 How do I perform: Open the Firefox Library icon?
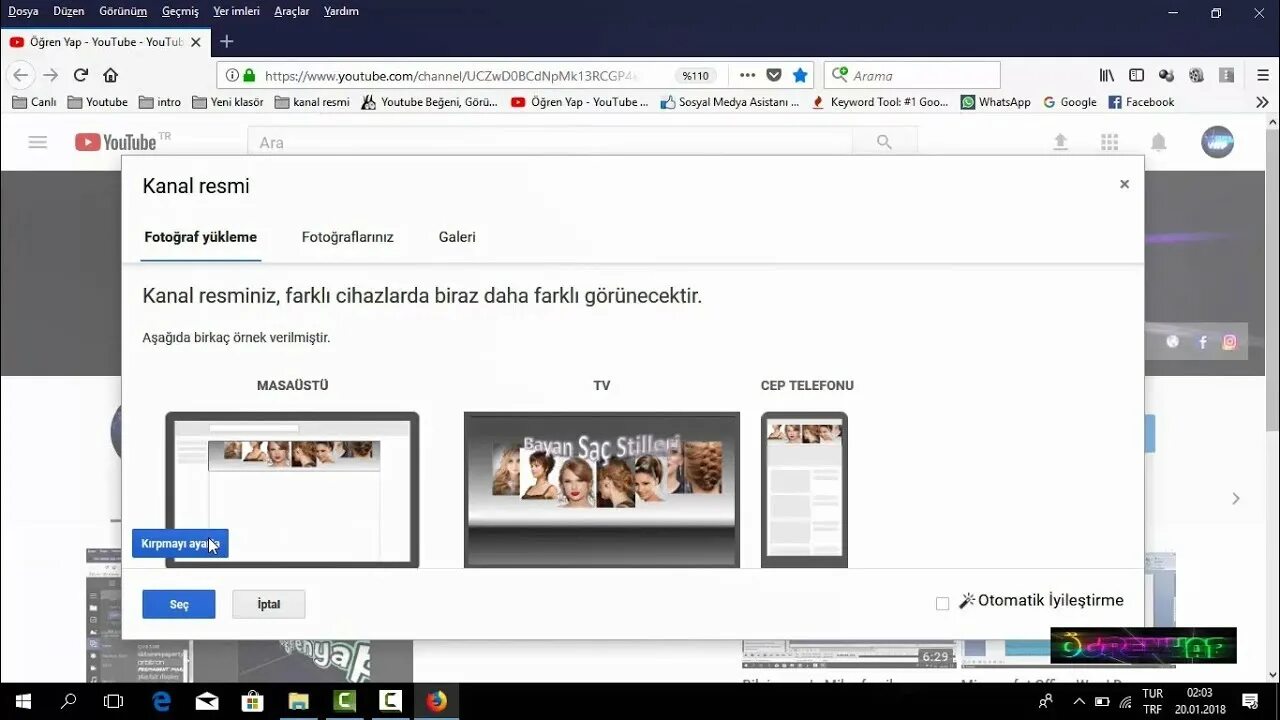pos(1107,75)
